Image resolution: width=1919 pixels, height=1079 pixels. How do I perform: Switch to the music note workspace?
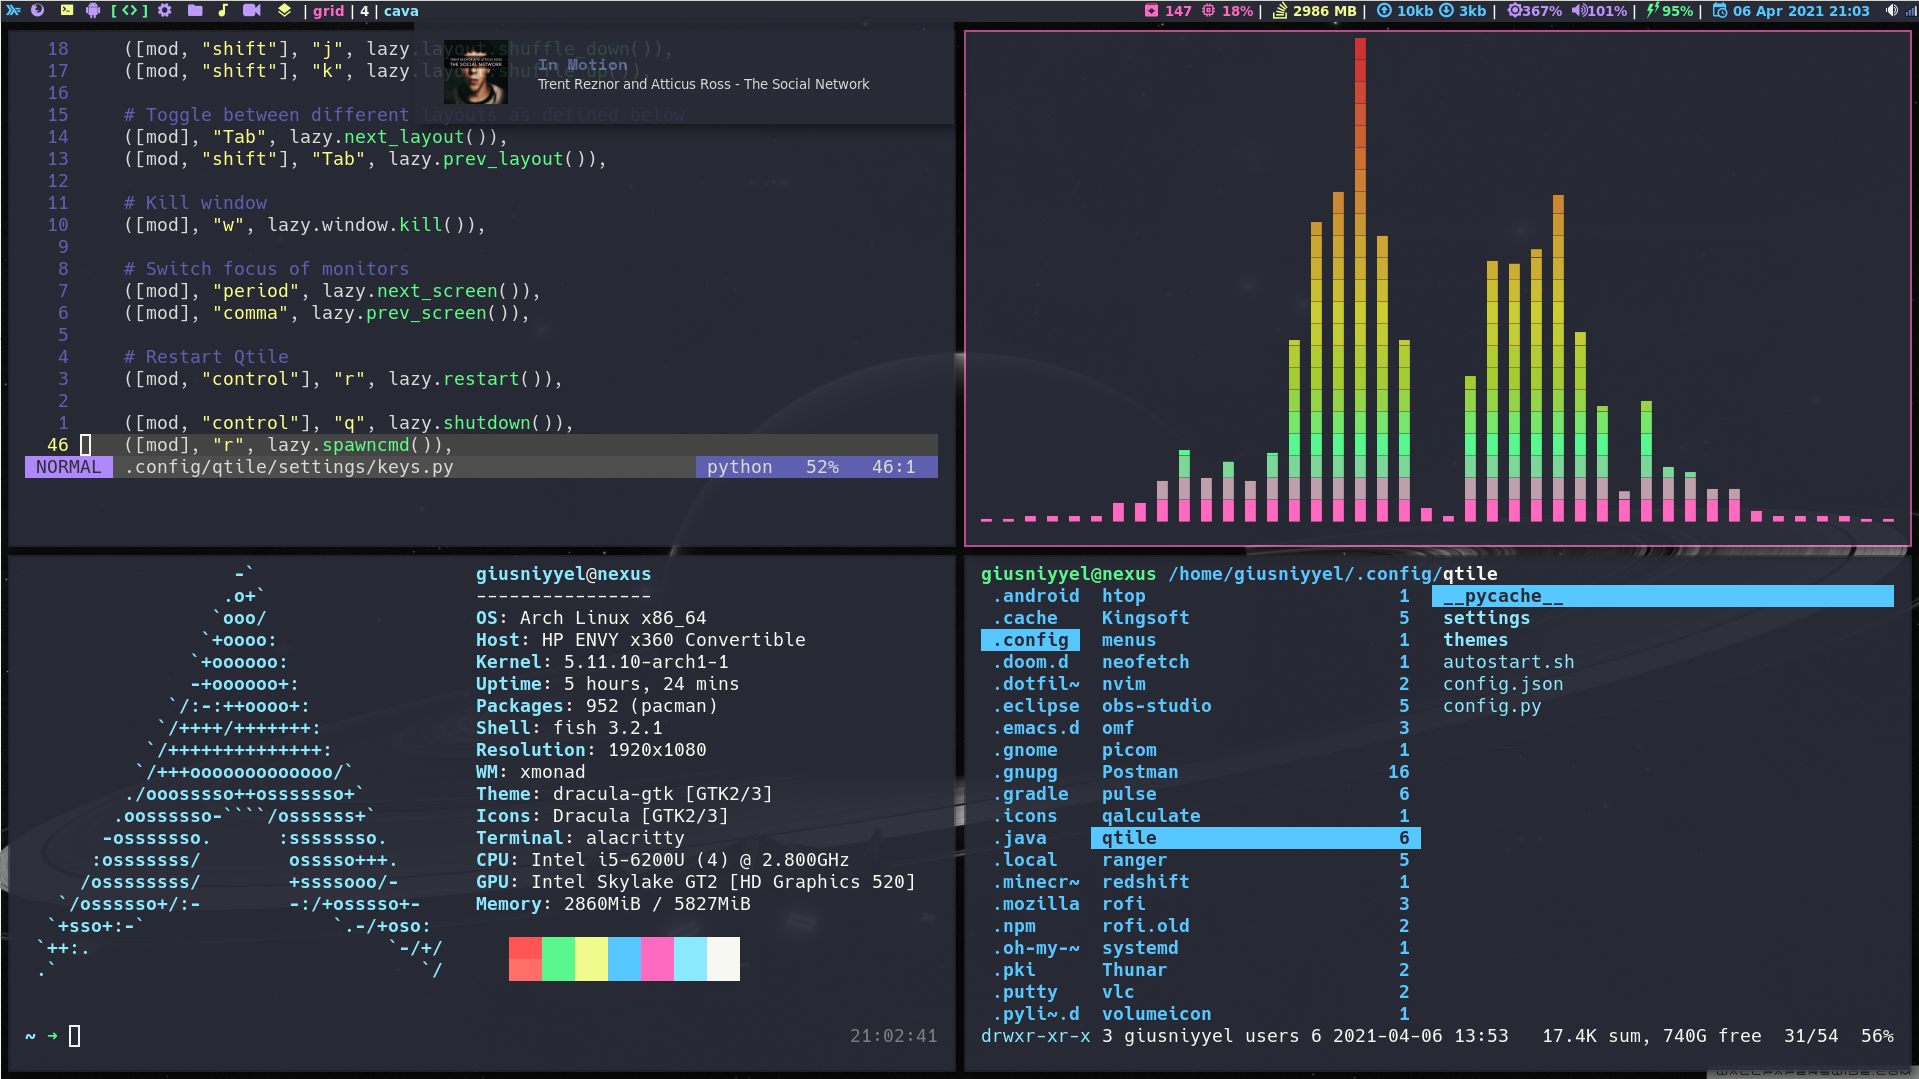coord(223,11)
